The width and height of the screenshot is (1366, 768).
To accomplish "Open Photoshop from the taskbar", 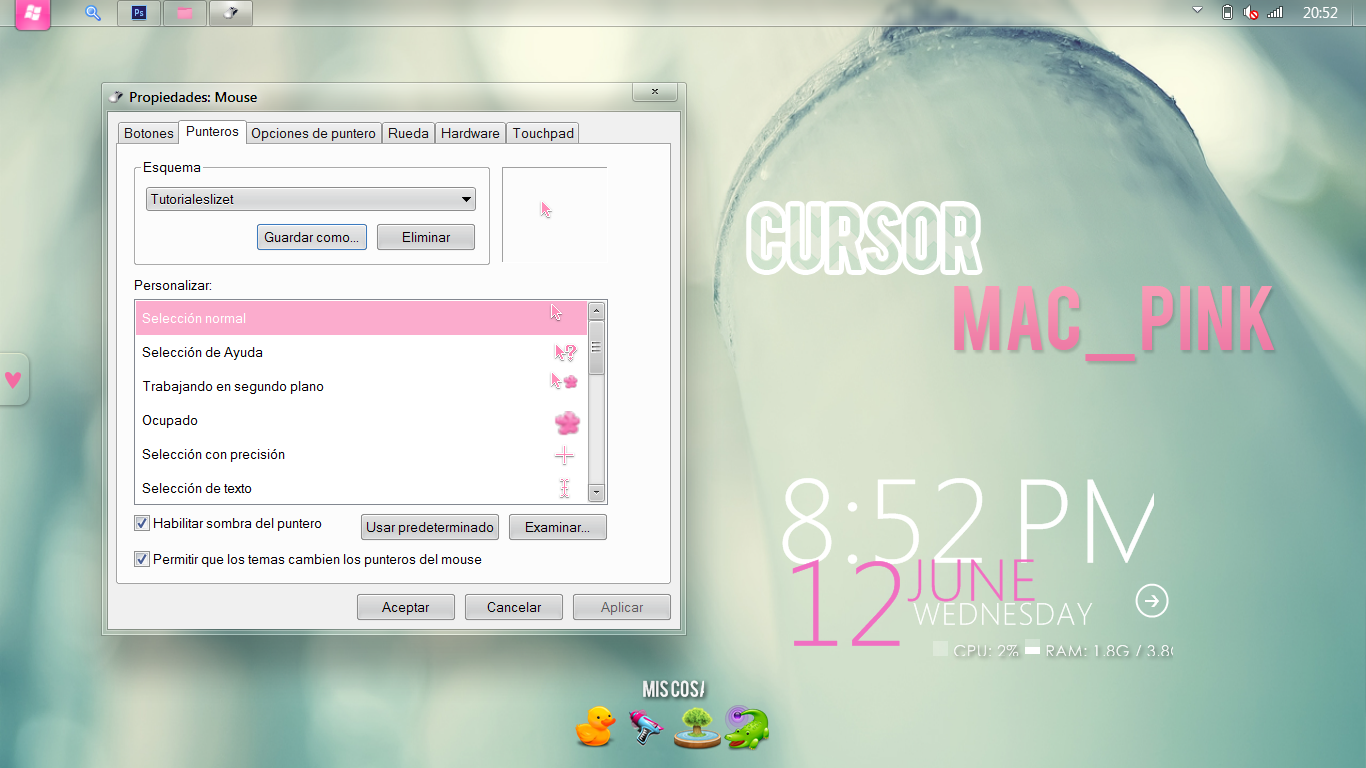I will coord(138,13).
